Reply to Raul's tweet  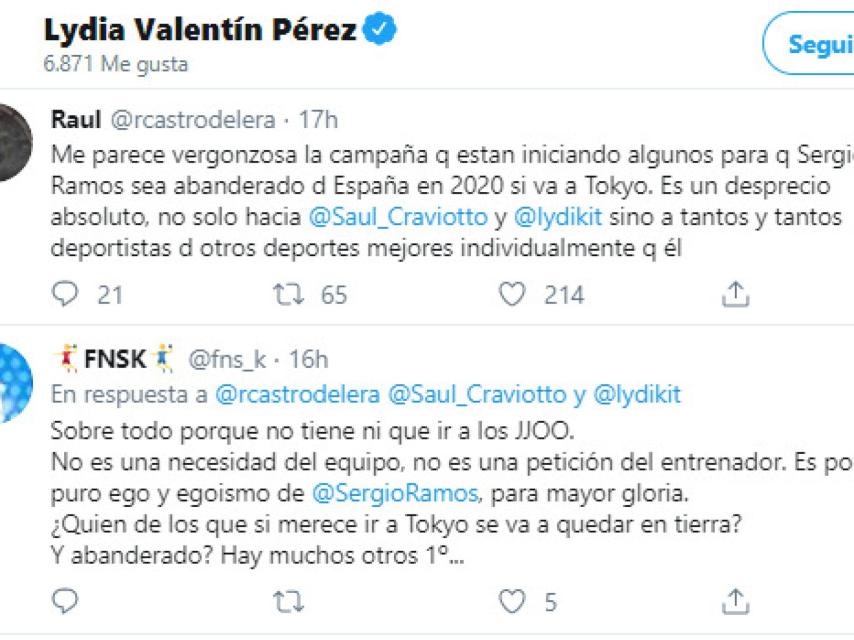click(x=63, y=294)
